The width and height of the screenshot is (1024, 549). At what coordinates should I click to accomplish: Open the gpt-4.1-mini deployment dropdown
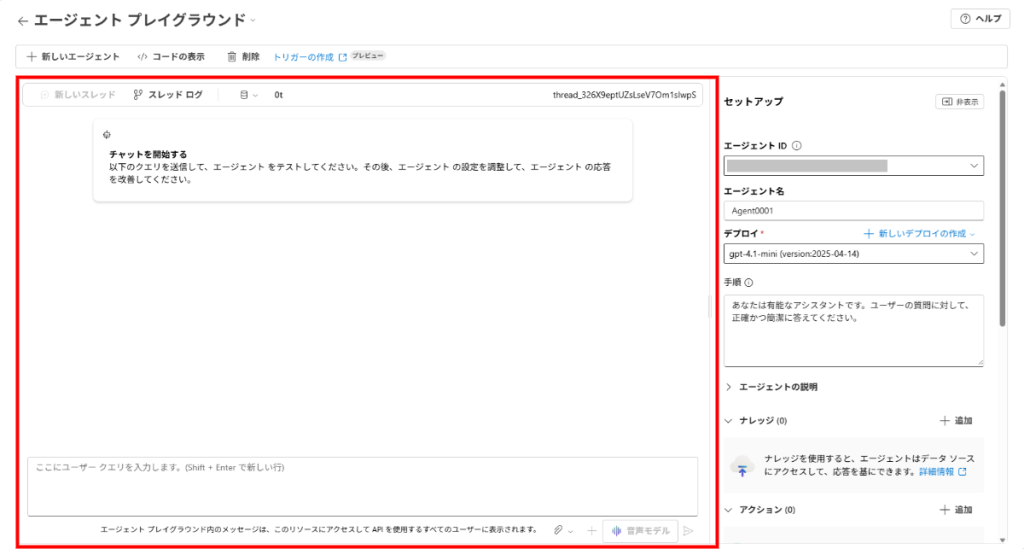point(853,254)
